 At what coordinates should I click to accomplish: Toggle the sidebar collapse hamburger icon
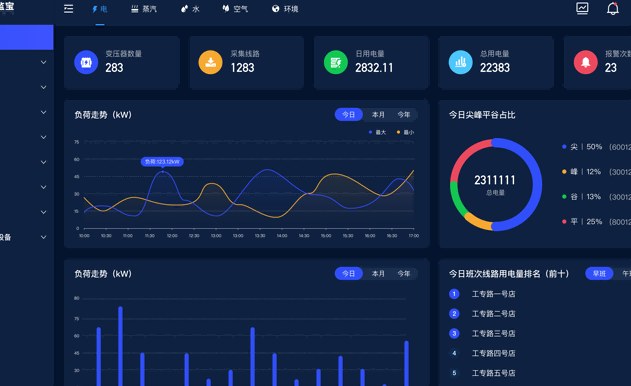point(68,9)
